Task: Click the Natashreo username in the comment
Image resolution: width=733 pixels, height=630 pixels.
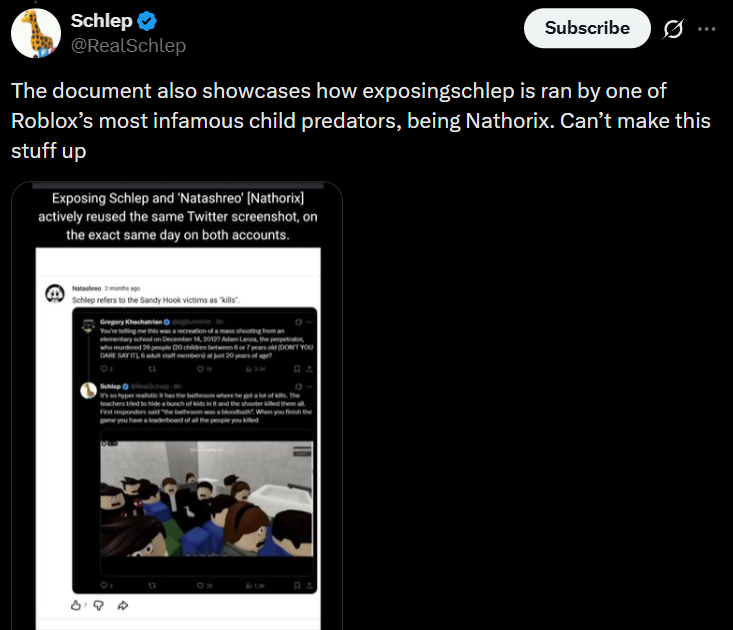Action: (x=88, y=287)
